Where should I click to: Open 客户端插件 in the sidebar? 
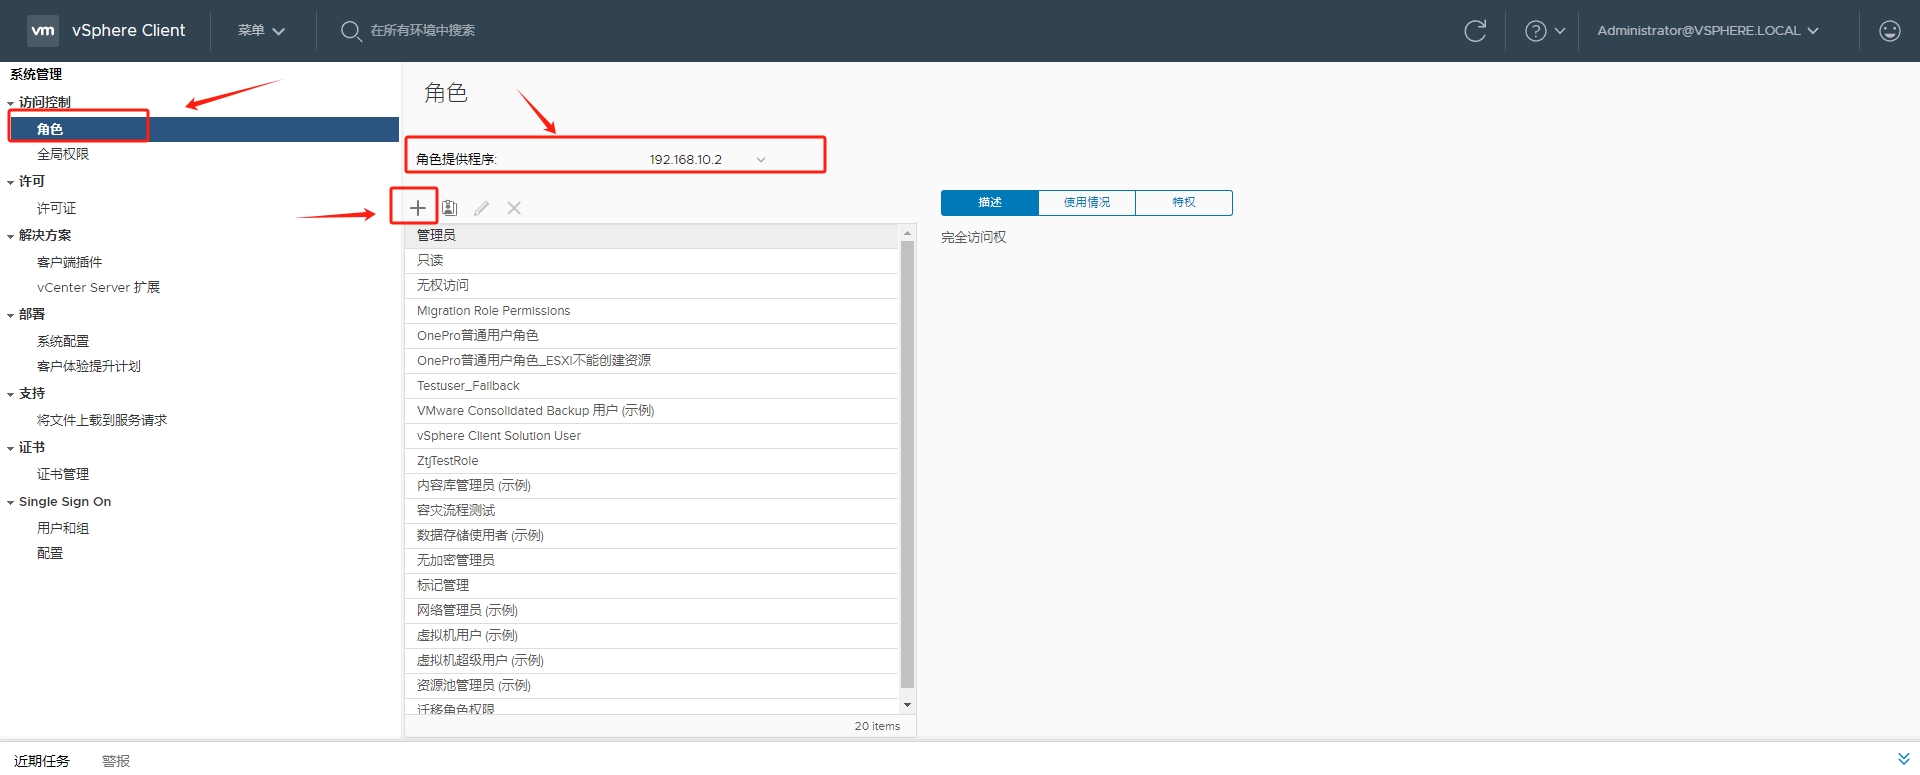click(69, 262)
